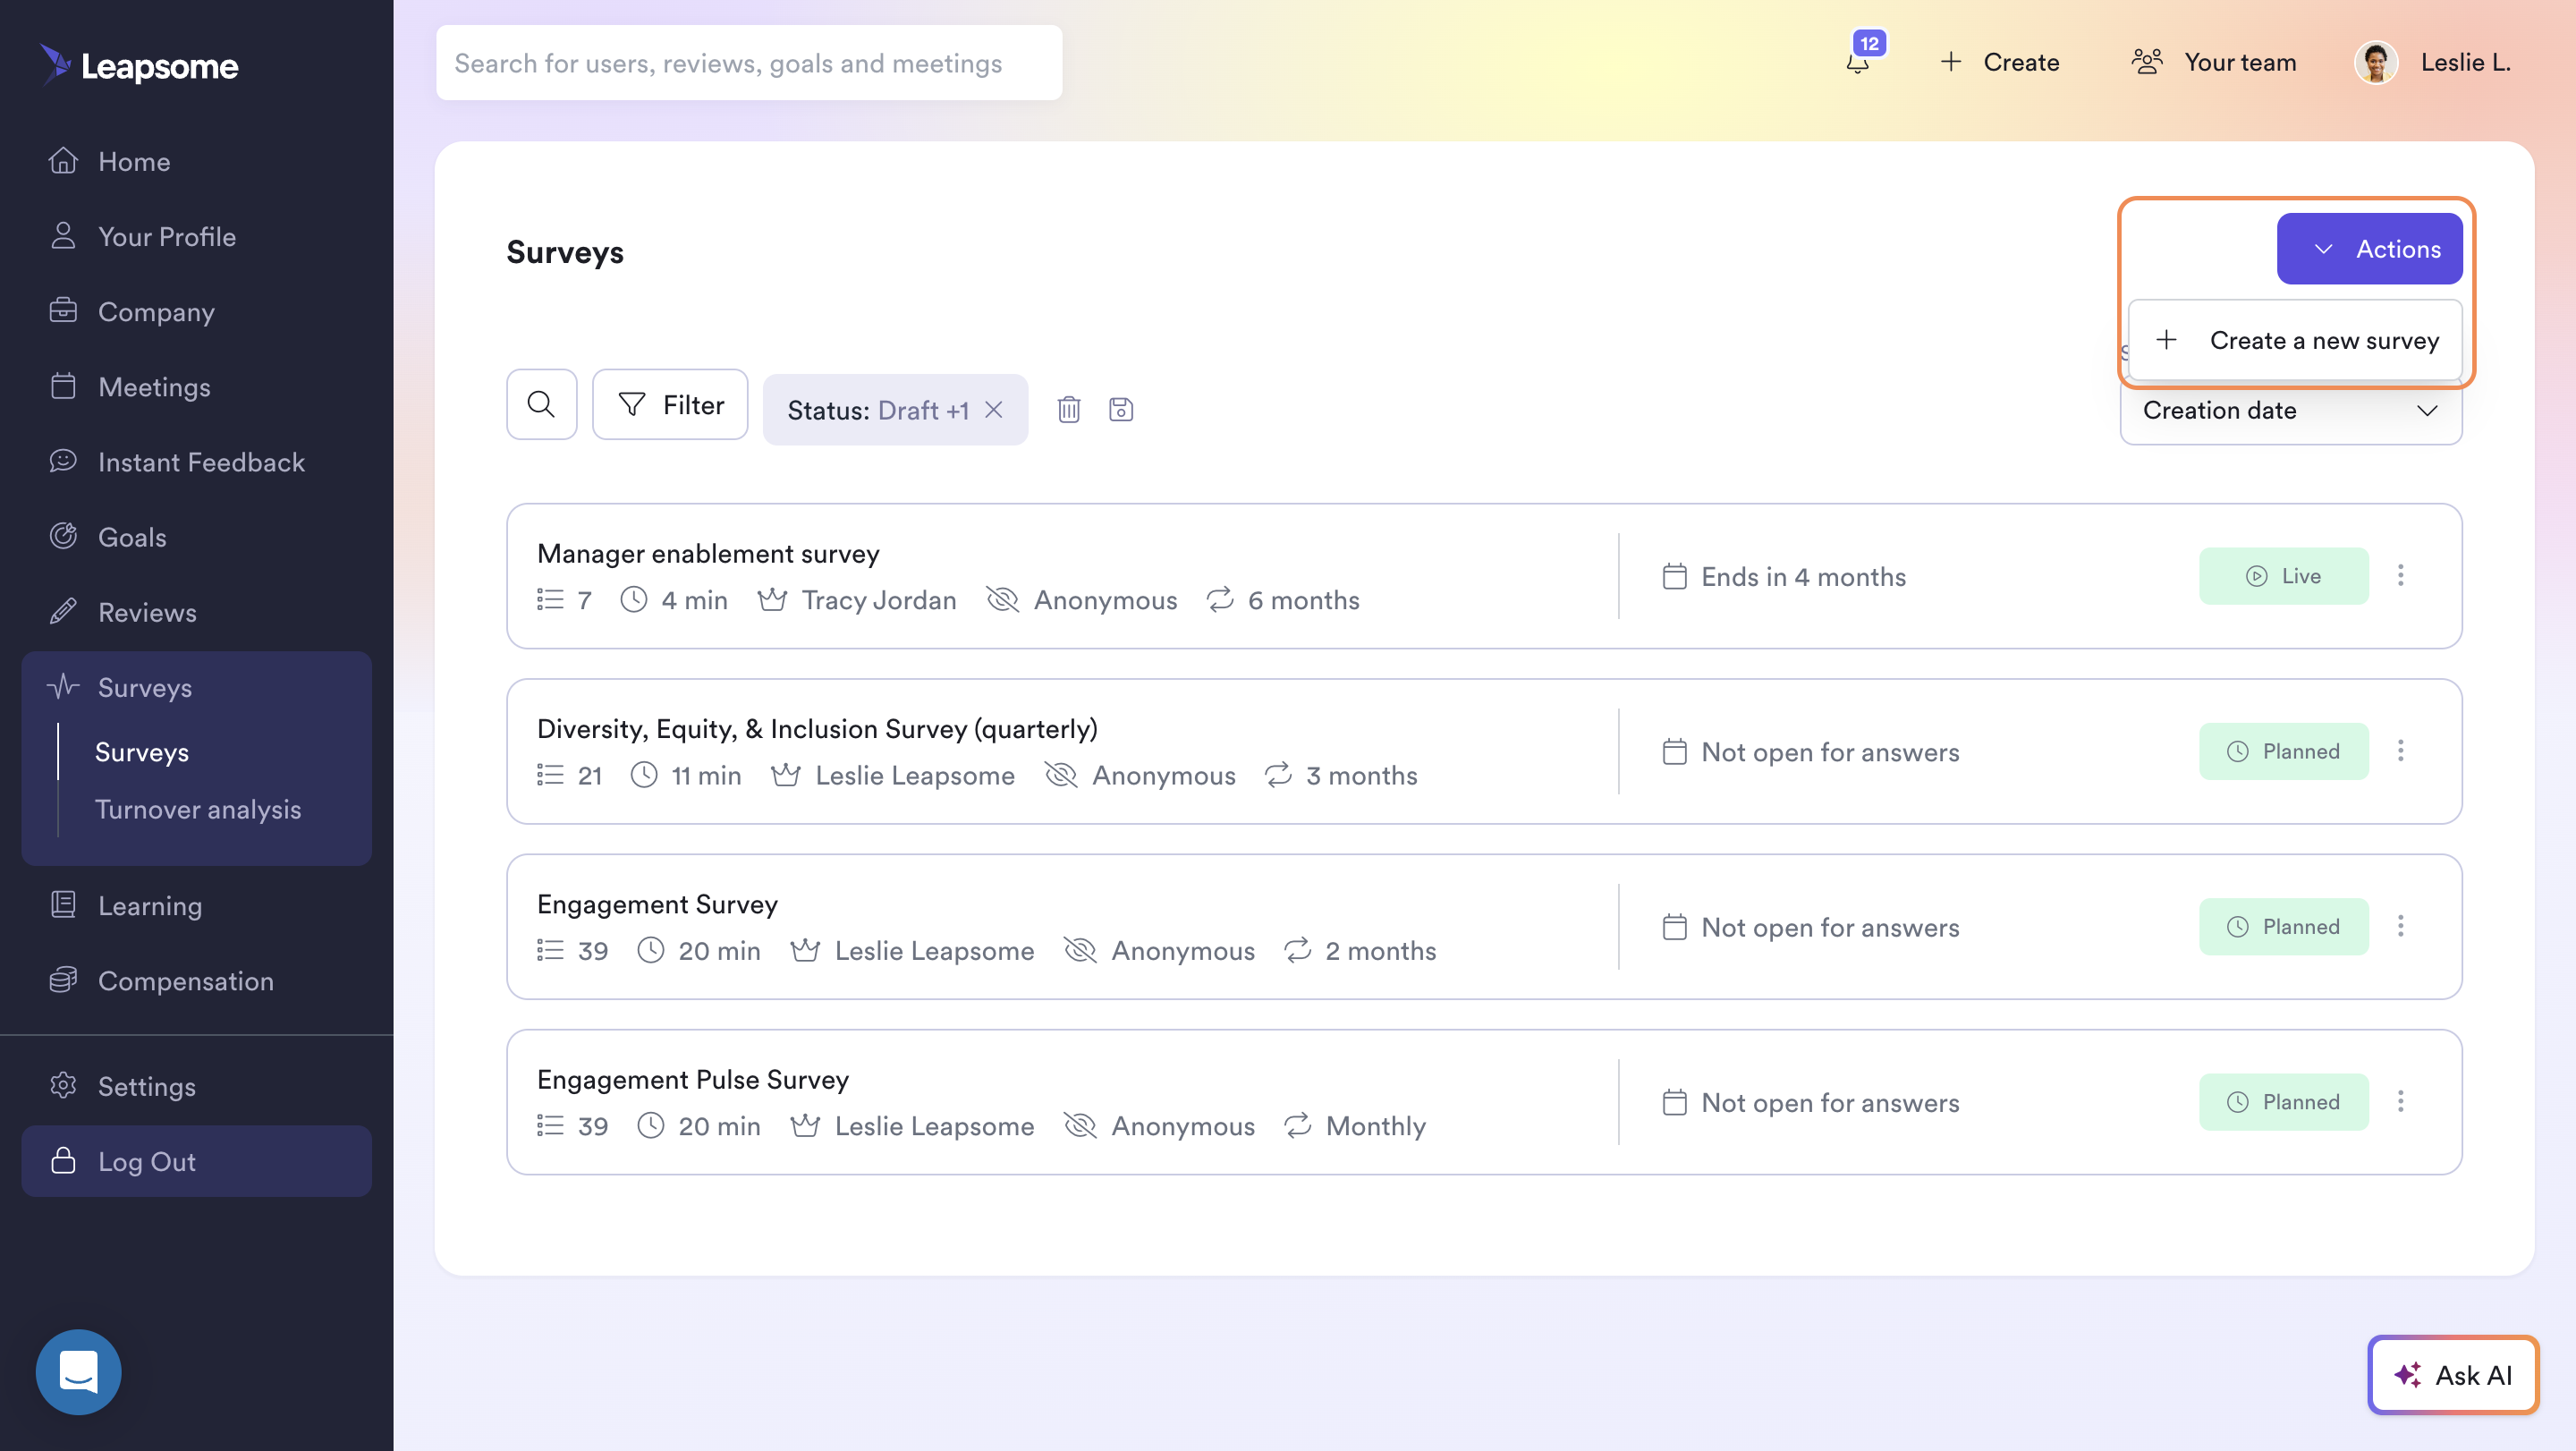
Task: Click the 3 months recurrence label
Action: pyautogui.click(x=1361, y=776)
